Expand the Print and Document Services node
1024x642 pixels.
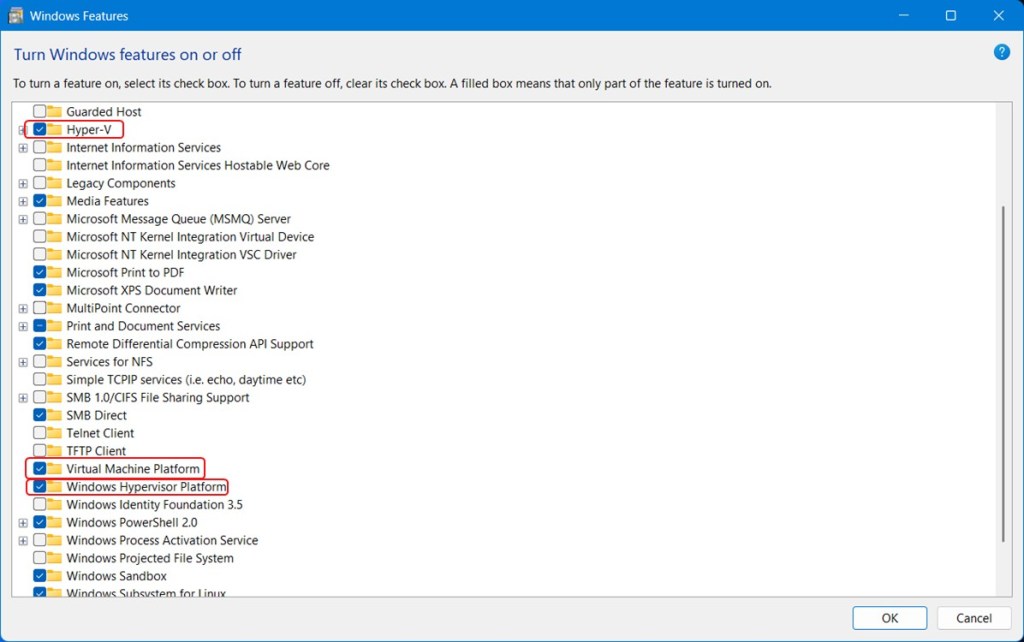[x=23, y=326]
